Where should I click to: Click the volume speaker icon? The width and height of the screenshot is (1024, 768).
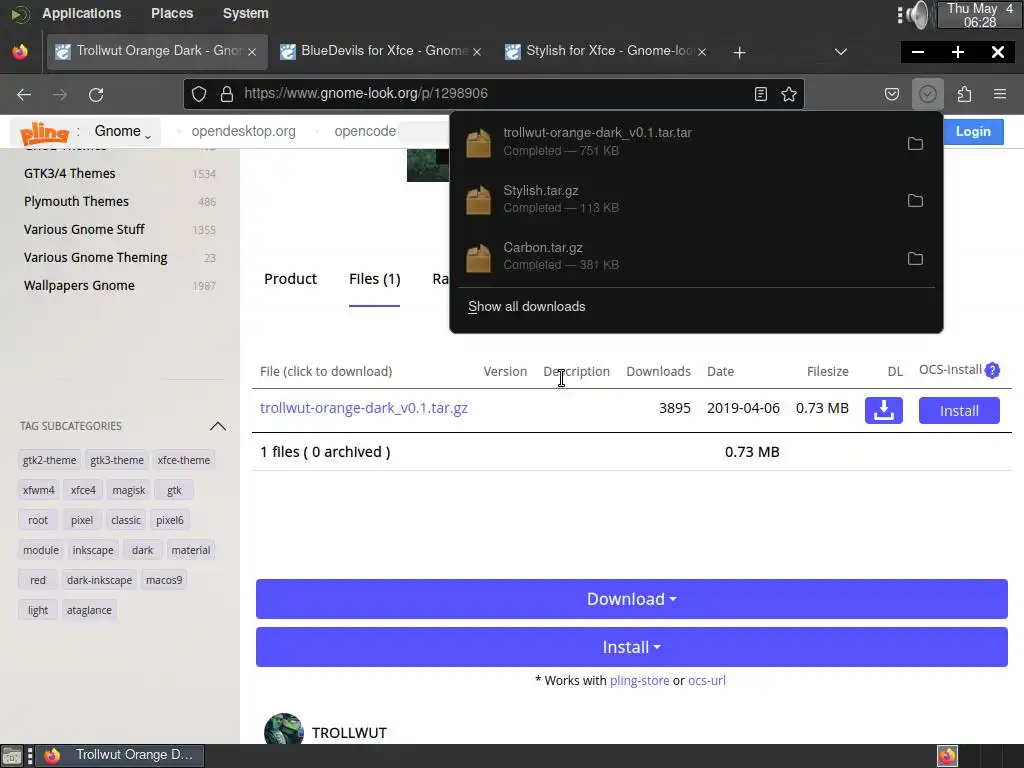point(917,14)
